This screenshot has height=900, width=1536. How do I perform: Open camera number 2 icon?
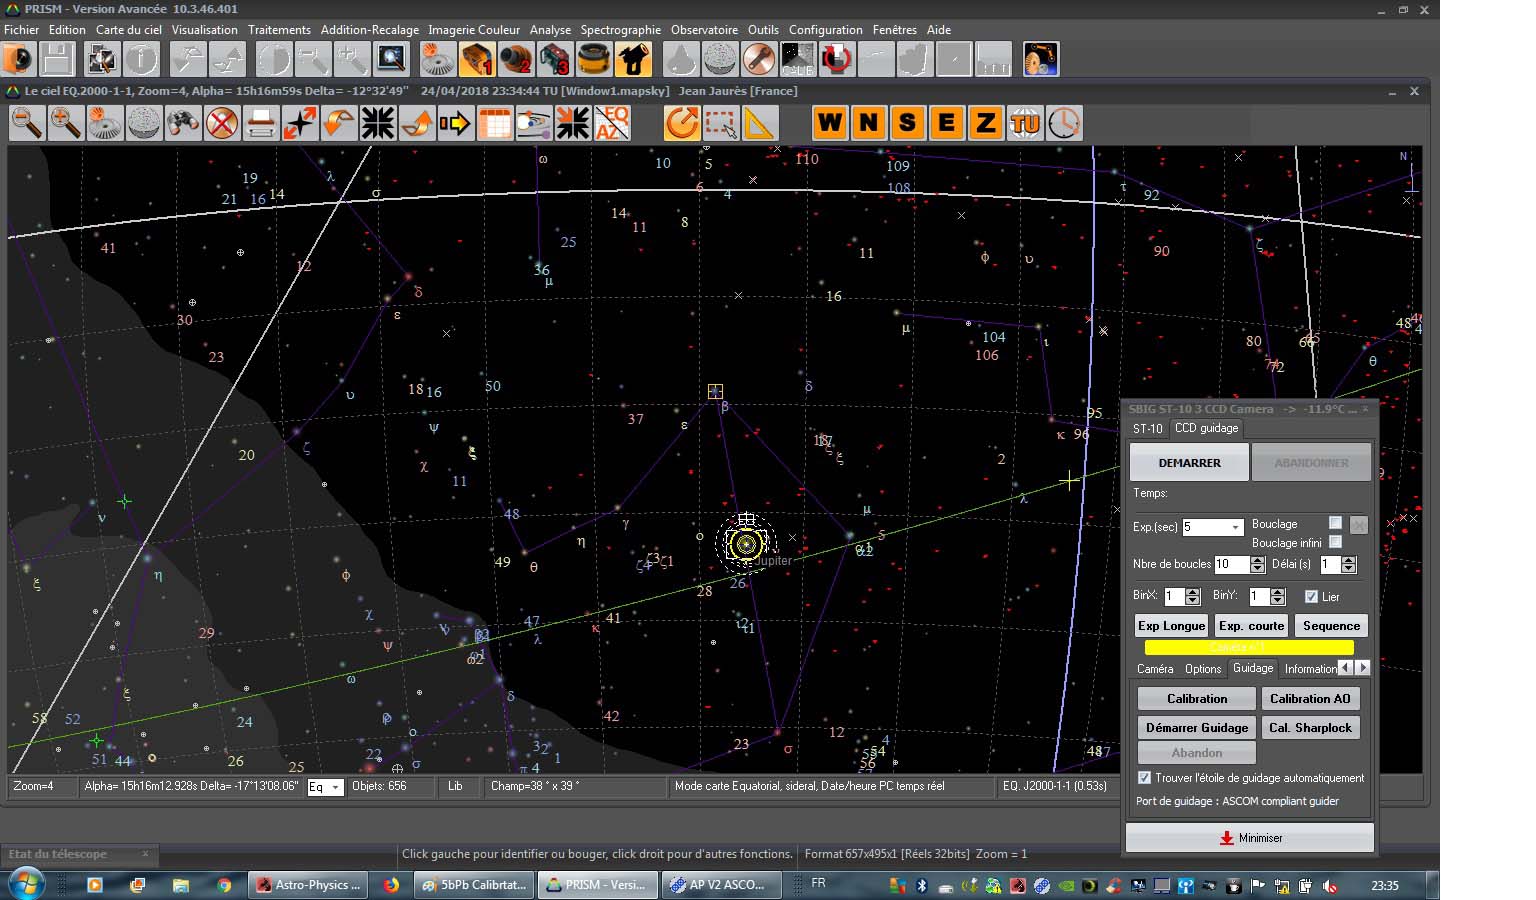click(x=516, y=60)
